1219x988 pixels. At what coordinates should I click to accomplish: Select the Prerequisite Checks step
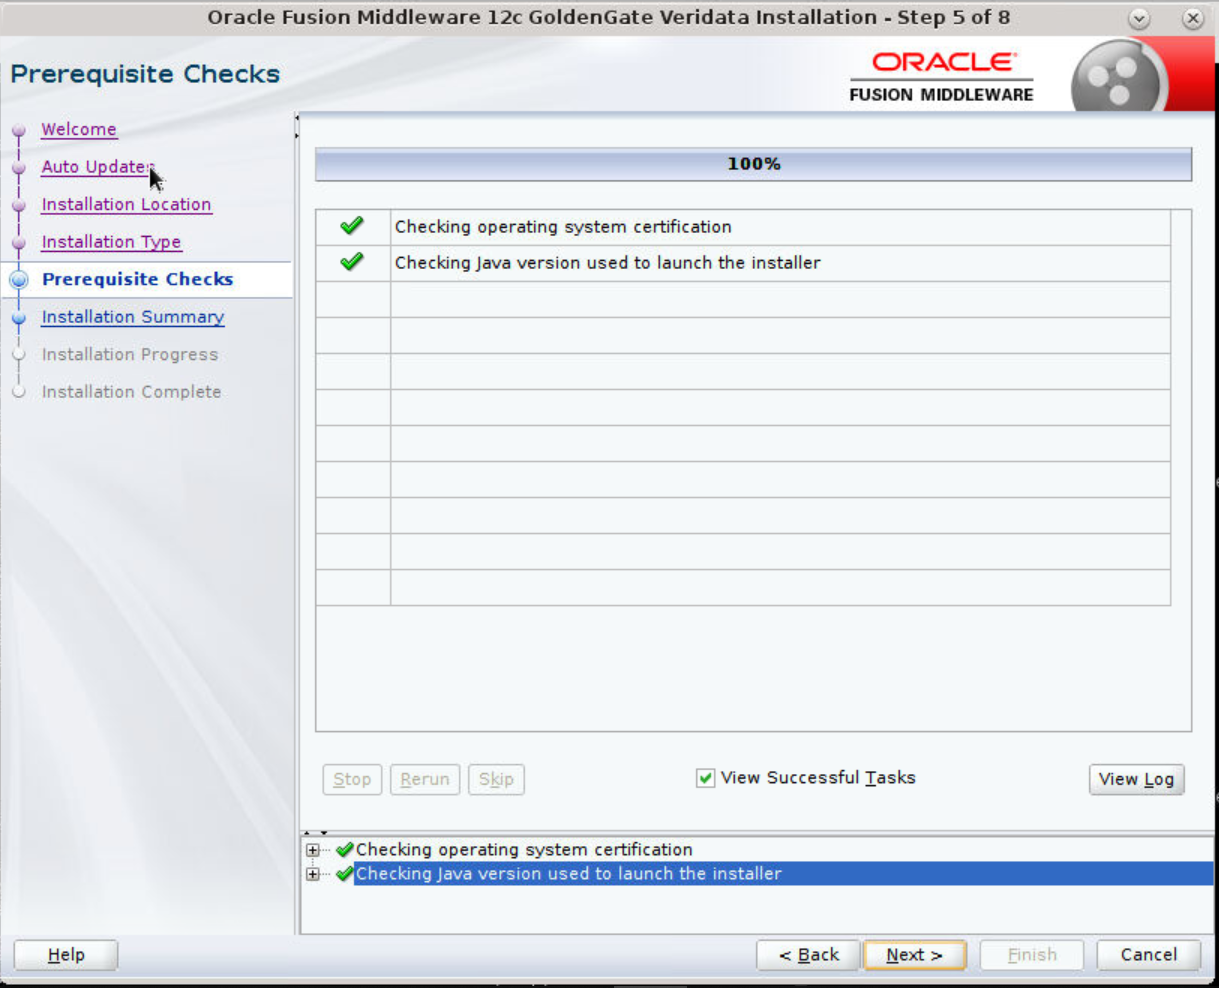point(137,280)
